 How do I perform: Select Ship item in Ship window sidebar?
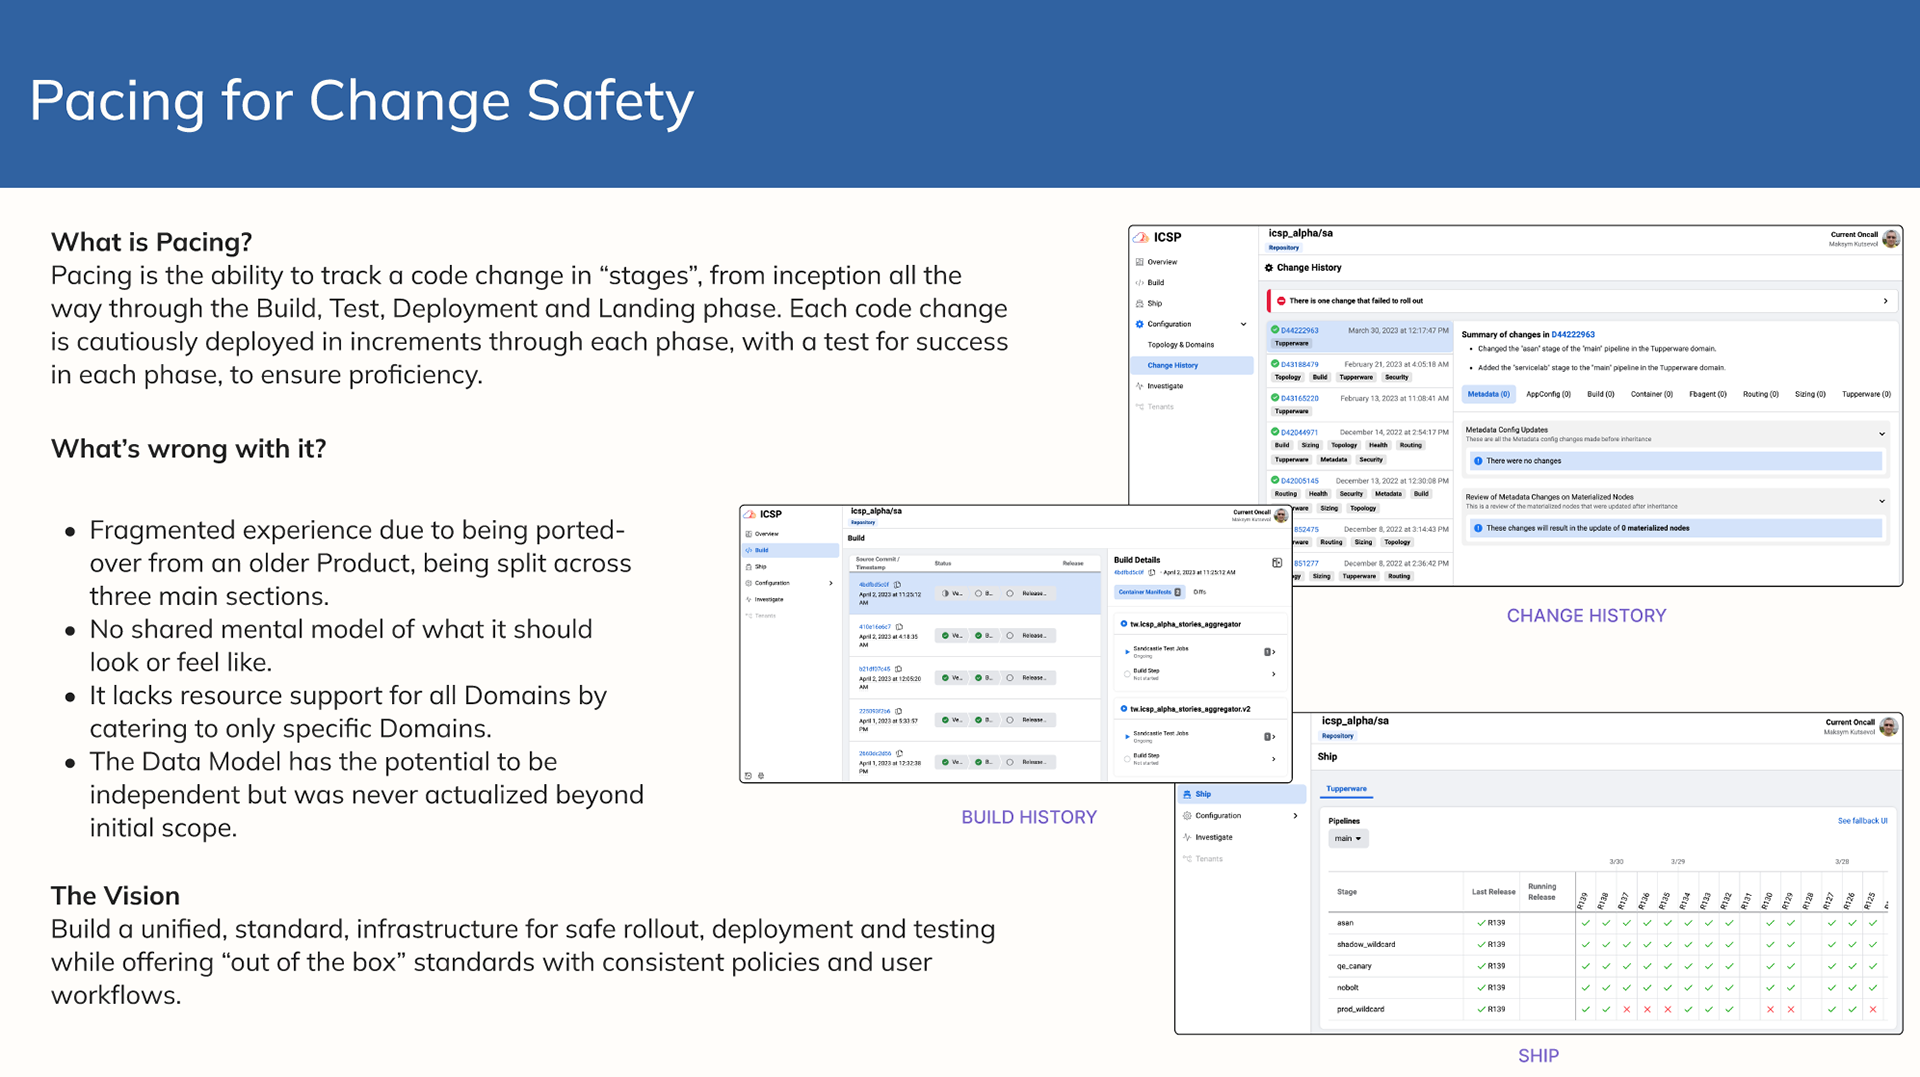coord(1241,794)
